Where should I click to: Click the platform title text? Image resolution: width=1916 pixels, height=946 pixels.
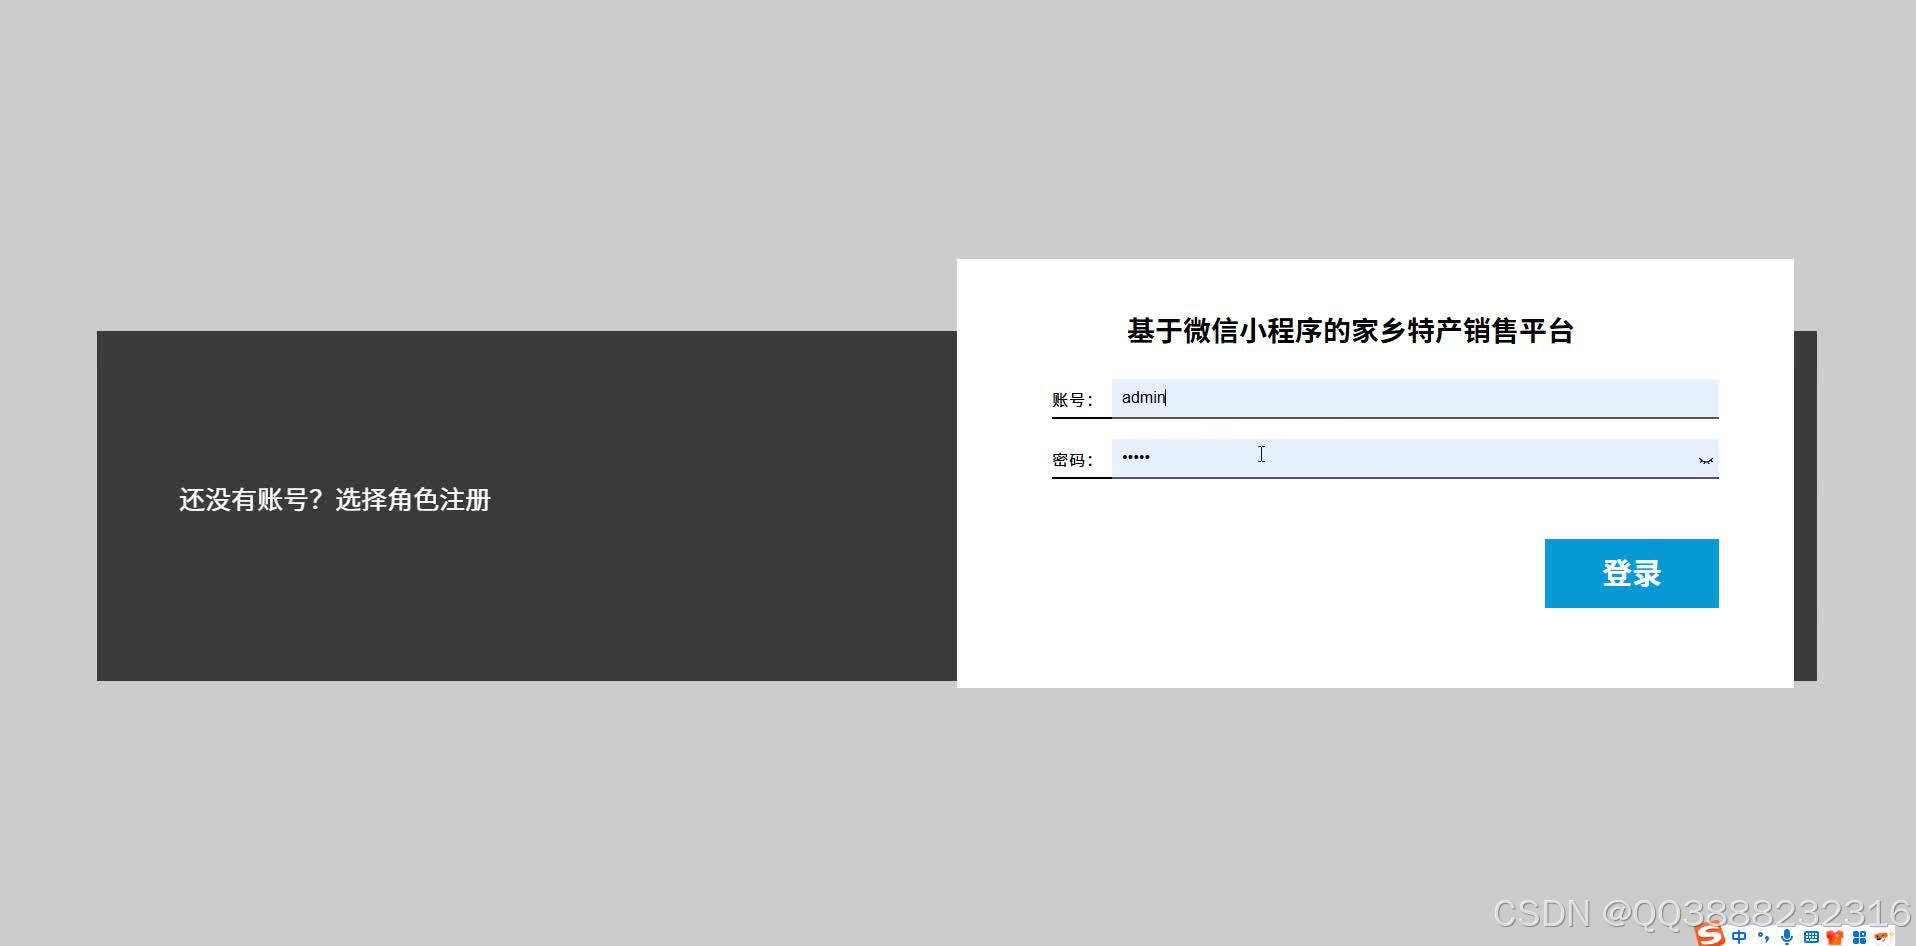point(1350,330)
